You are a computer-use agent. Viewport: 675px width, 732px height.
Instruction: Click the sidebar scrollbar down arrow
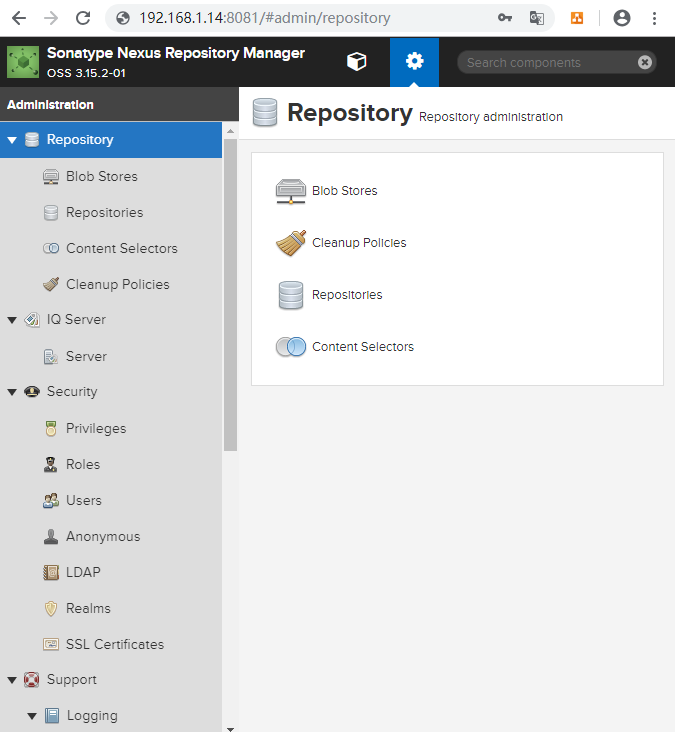pyautogui.click(x=230, y=728)
